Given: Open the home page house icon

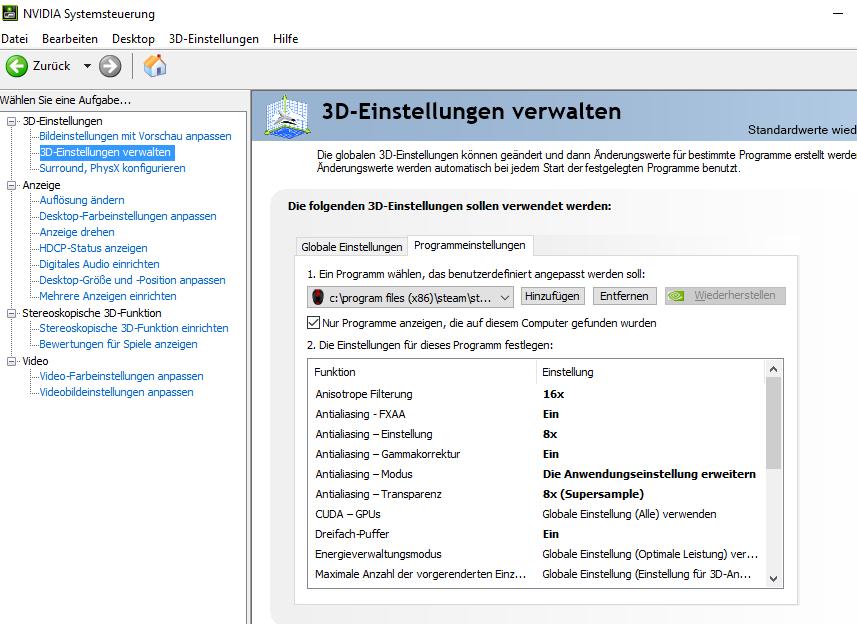Looking at the screenshot, I should [x=155, y=66].
